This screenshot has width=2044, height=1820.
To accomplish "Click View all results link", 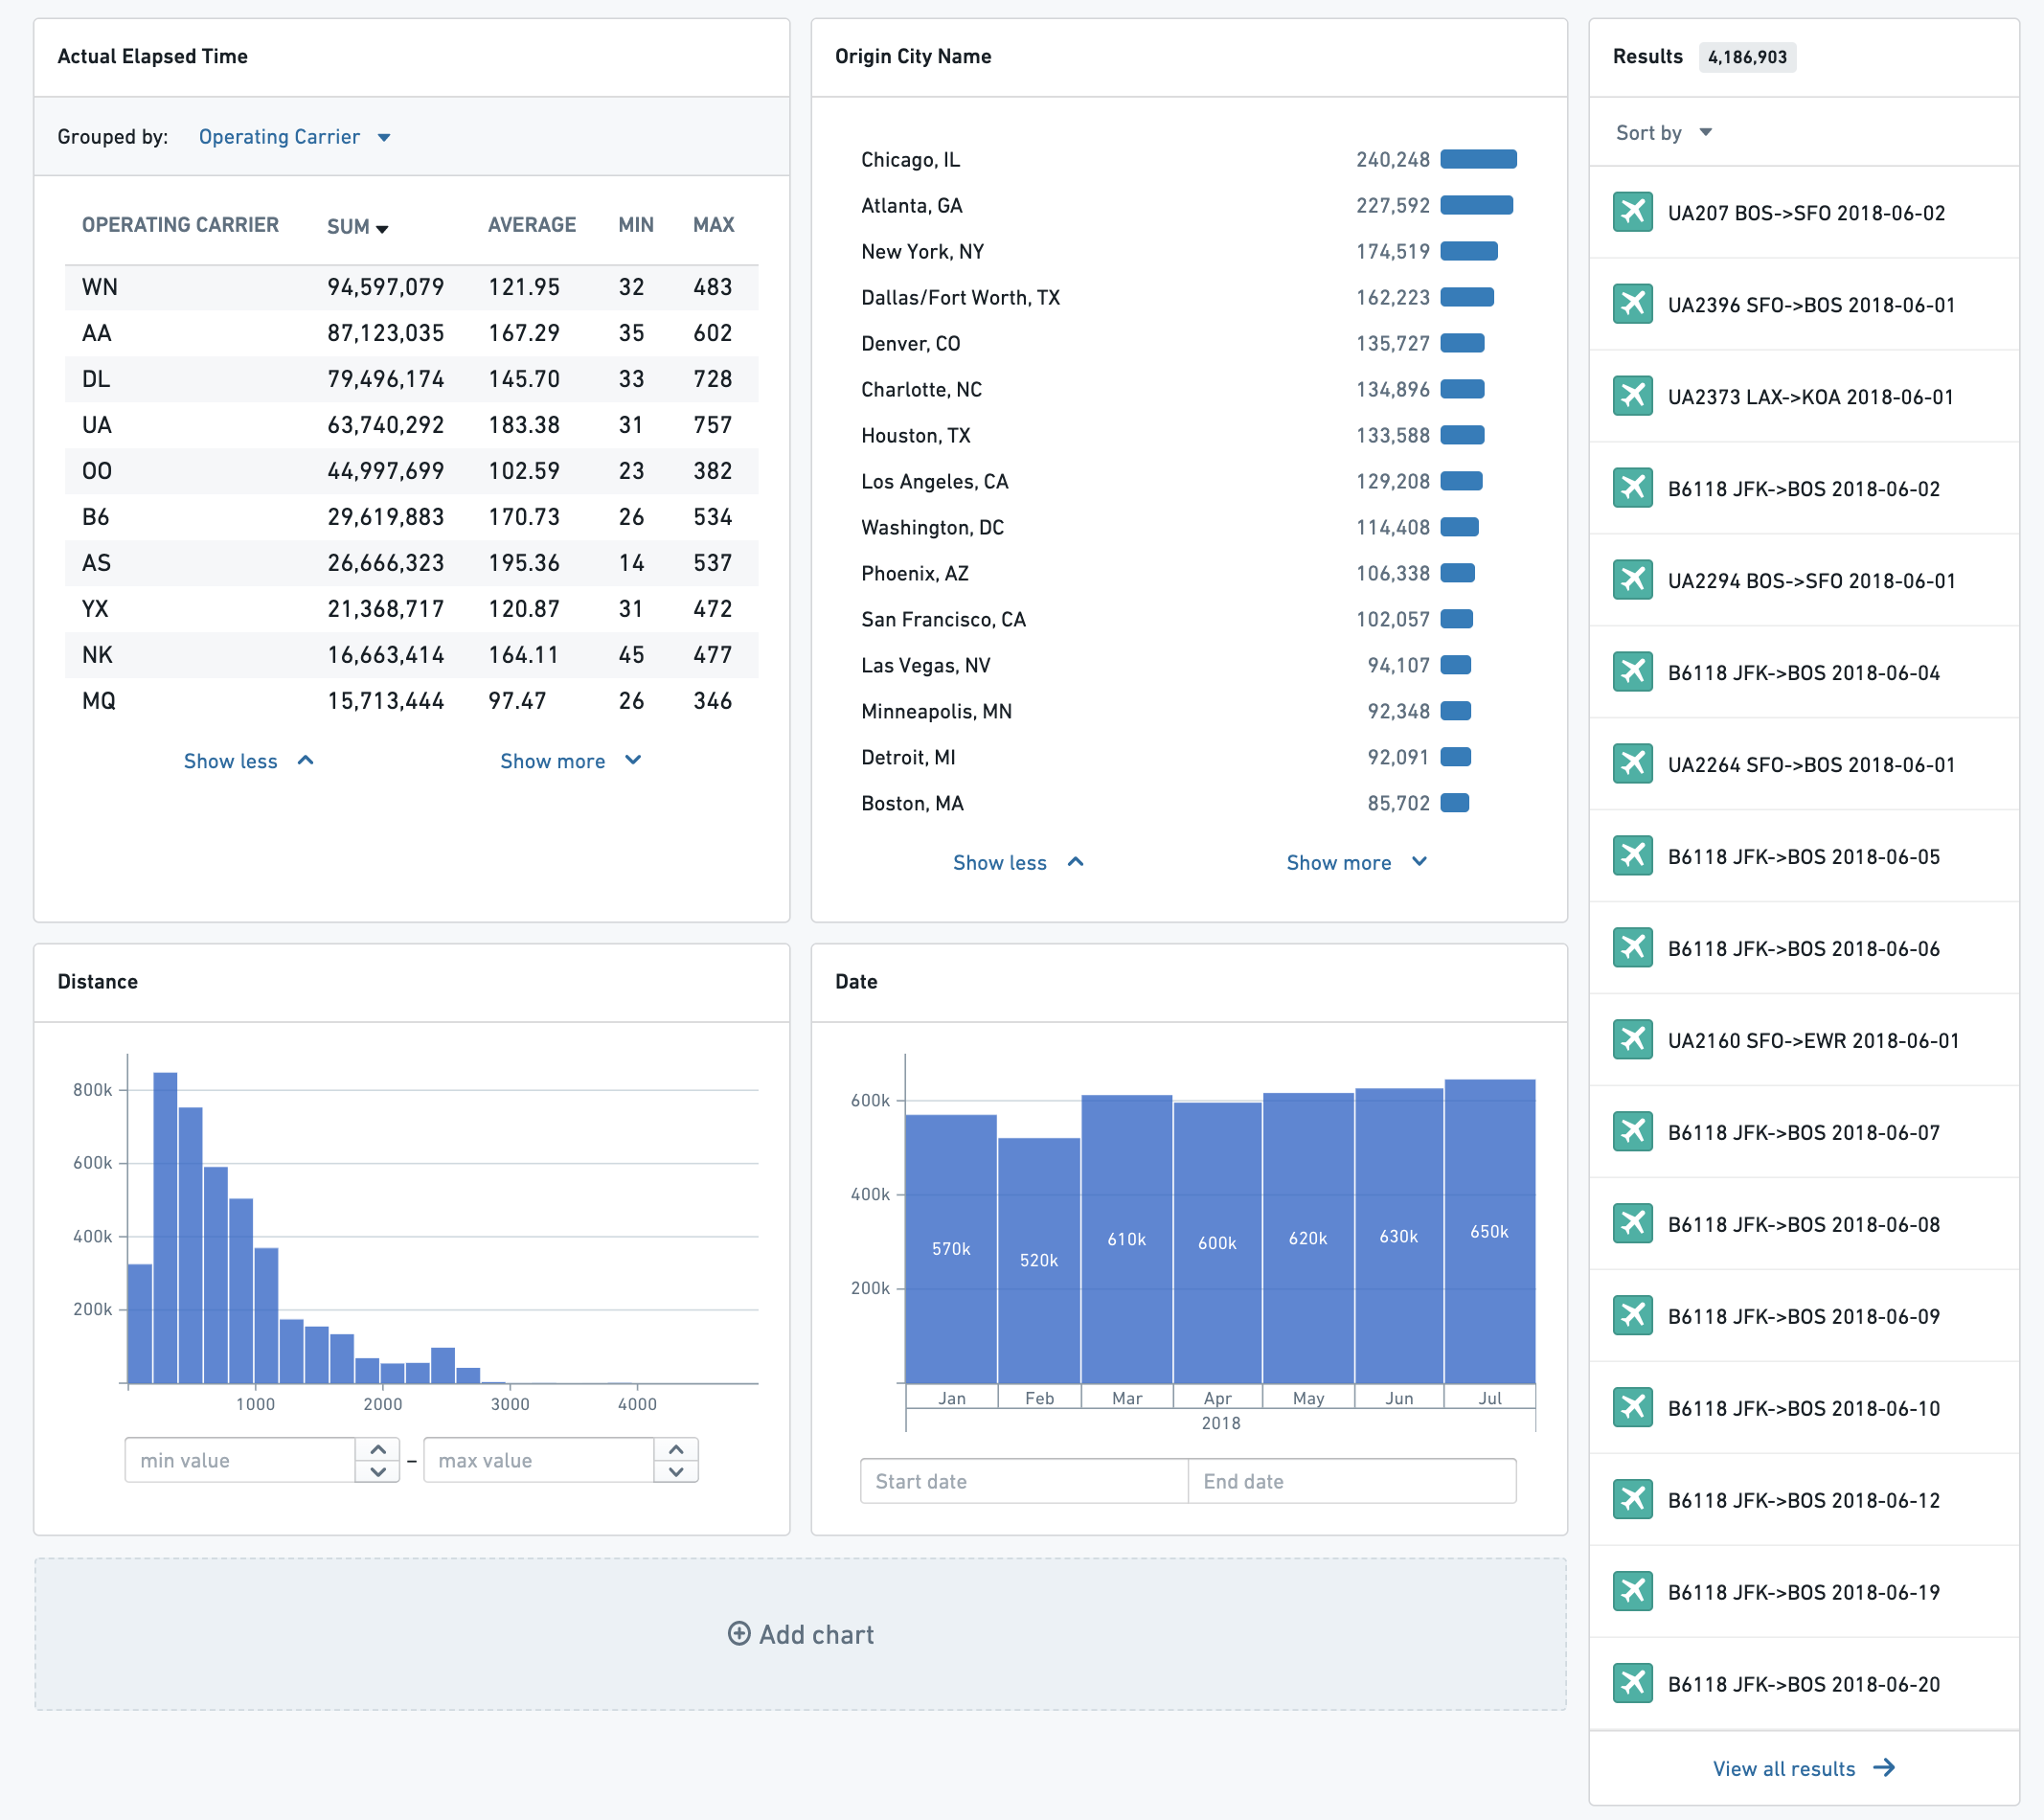I will point(1784,1768).
